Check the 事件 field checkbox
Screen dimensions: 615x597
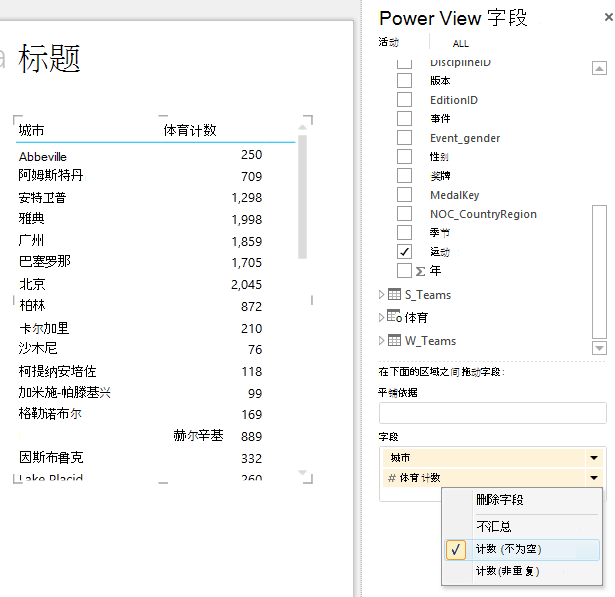click(x=404, y=118)
